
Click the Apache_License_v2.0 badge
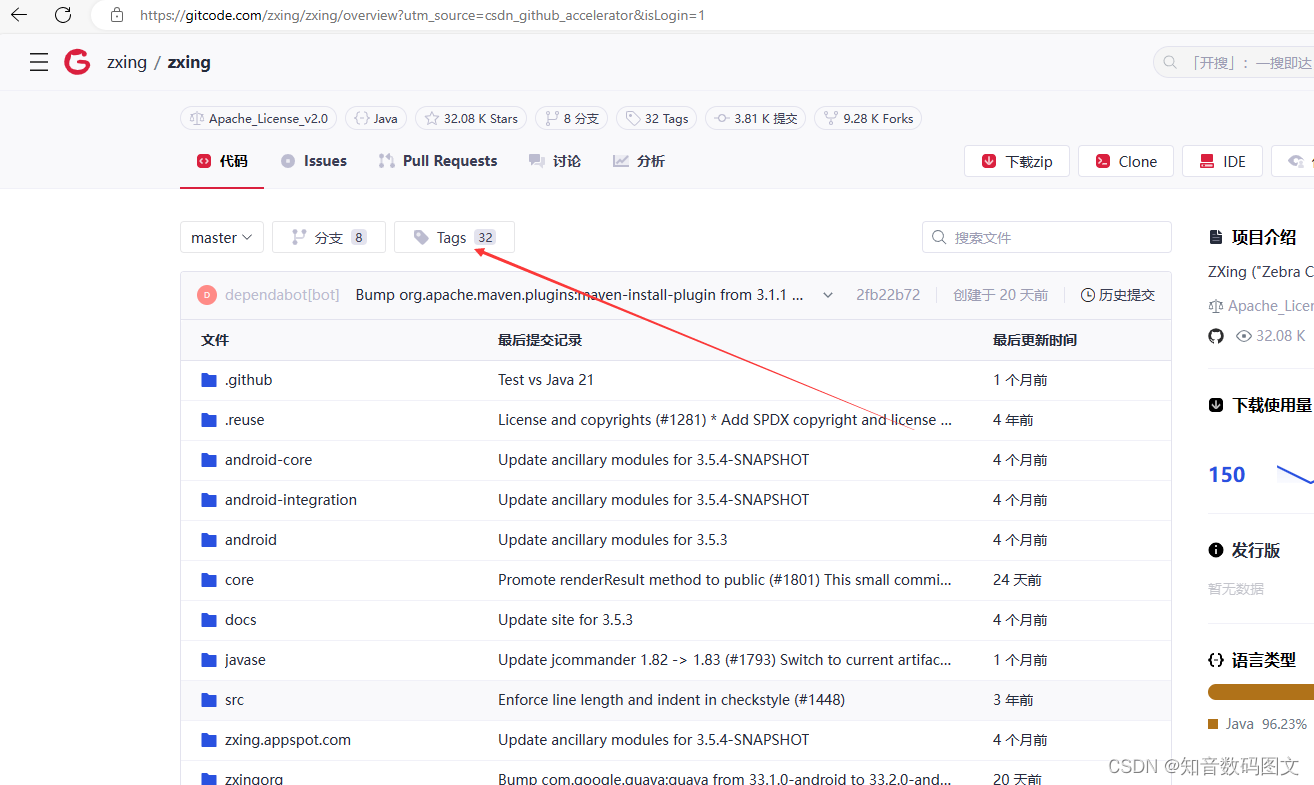[259, 118]
